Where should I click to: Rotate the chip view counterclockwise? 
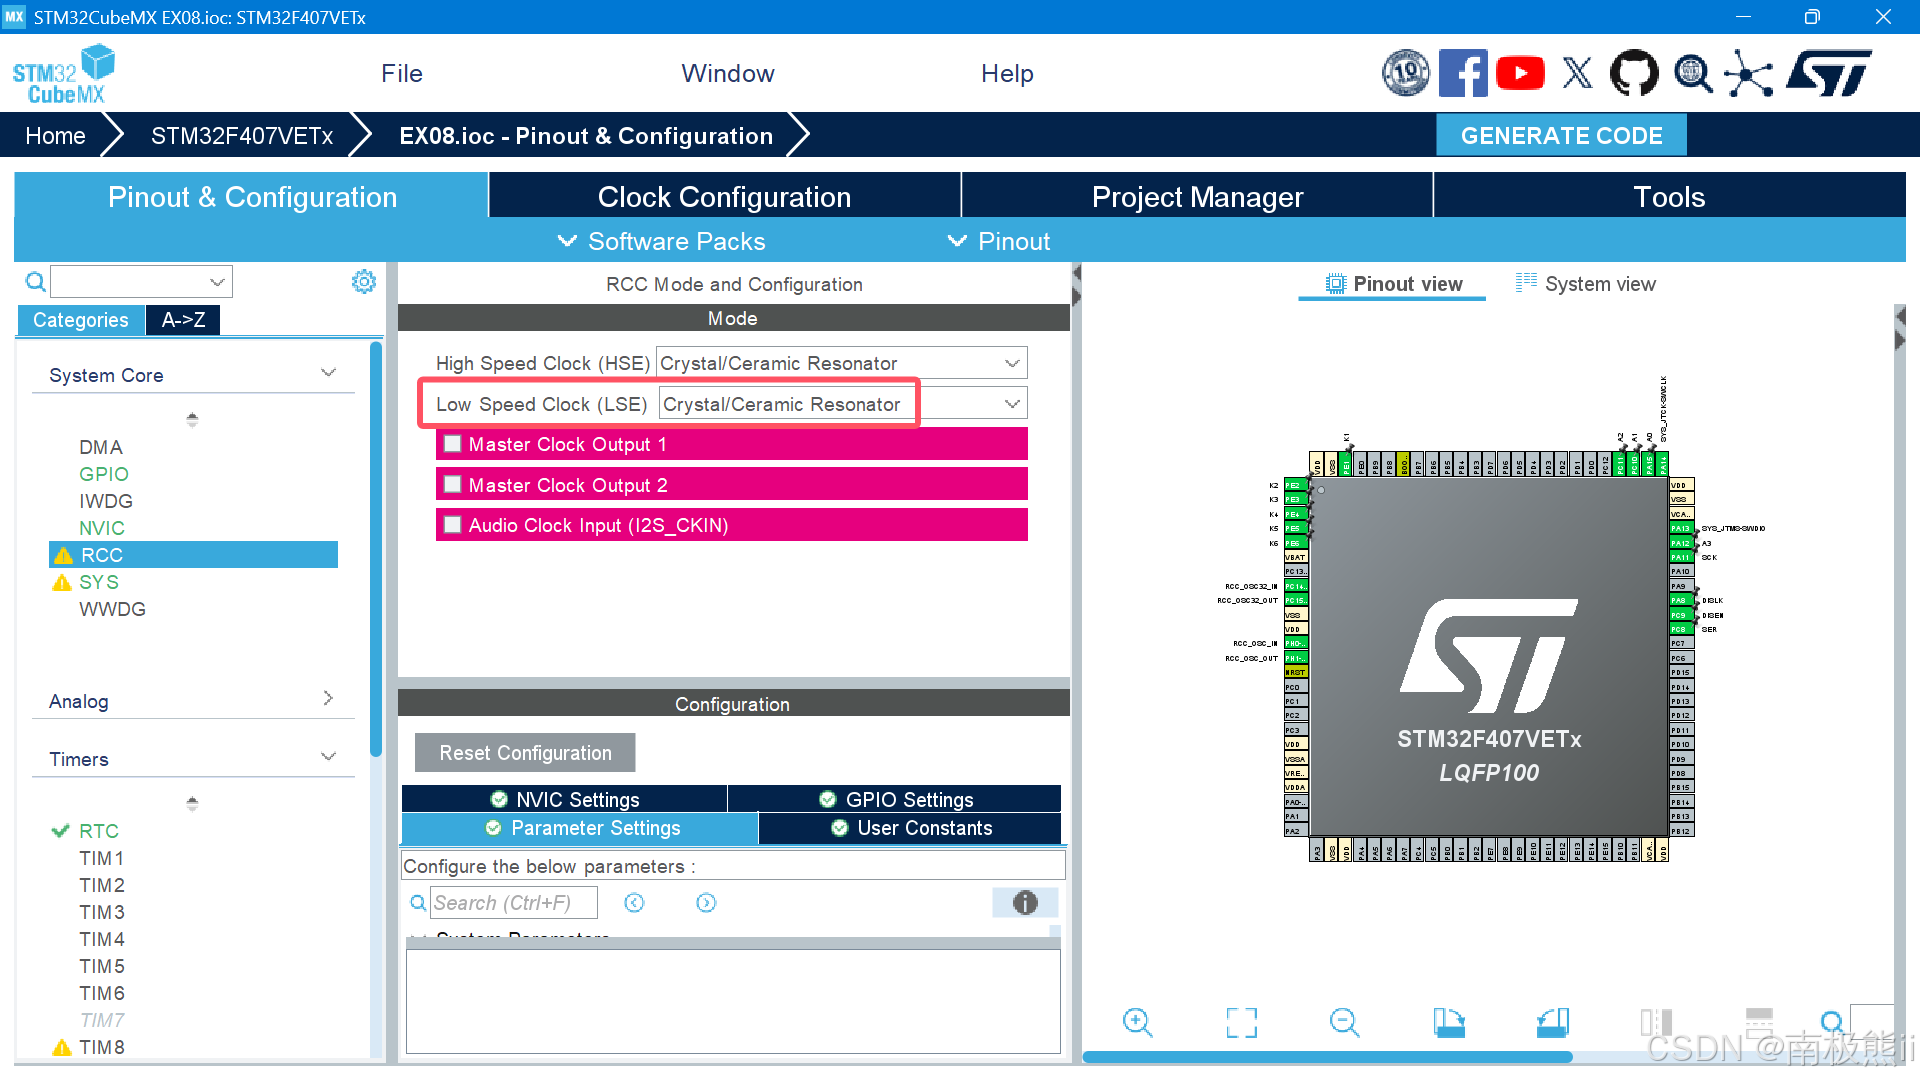(x=1552, y=1022)
